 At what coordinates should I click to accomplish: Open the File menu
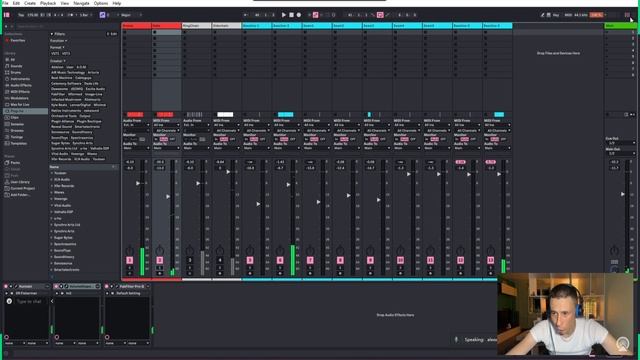5,3
